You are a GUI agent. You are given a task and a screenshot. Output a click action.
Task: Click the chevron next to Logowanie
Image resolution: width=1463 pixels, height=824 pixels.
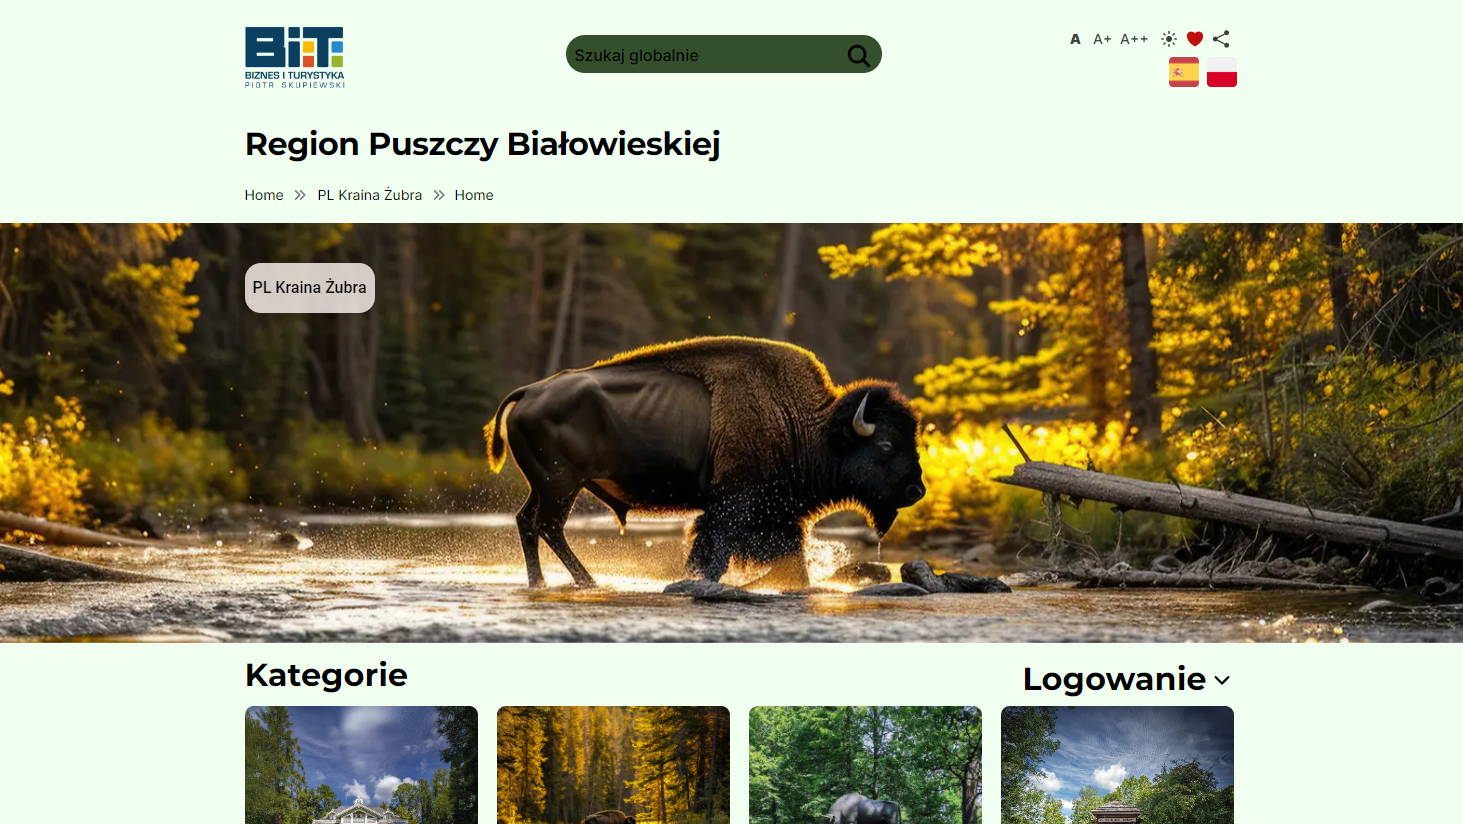tap(1222, 680)
